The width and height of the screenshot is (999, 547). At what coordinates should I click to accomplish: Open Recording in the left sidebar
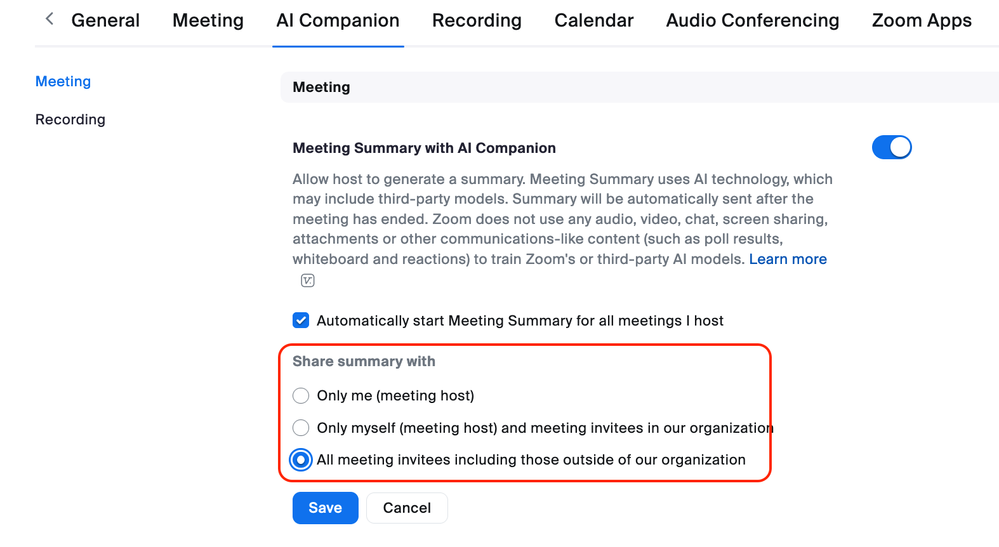(70, 120)
